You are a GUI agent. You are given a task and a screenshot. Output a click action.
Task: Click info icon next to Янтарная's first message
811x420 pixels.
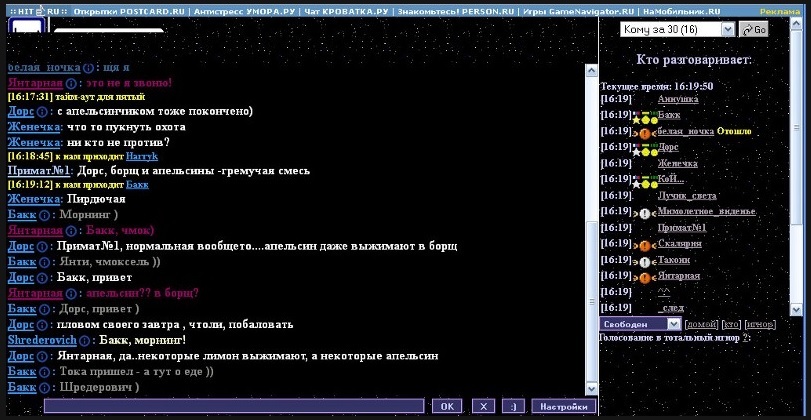(x=71, y=83)
